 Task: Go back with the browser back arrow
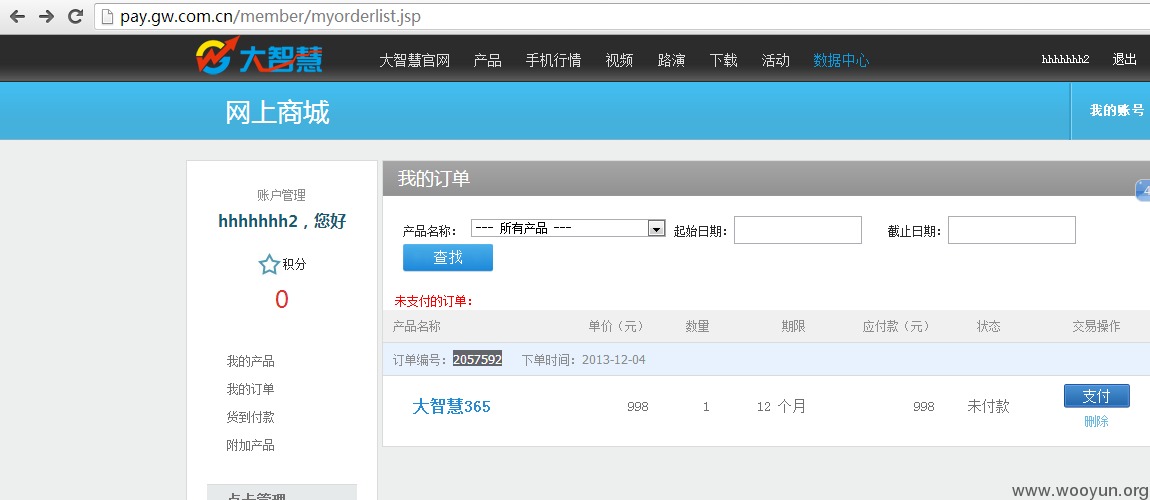[x=17, y=16]
